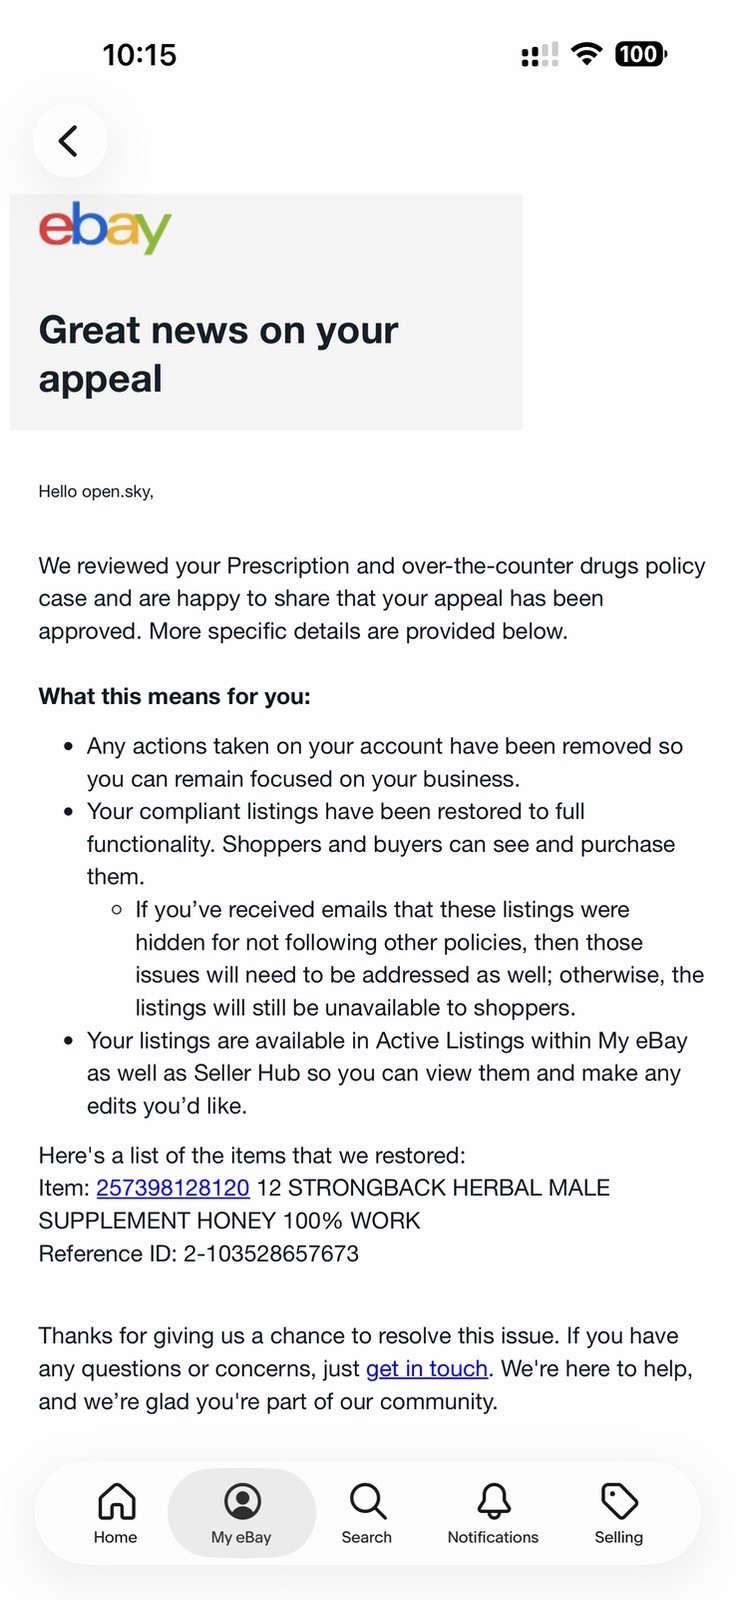
Task: Select the "My eBay" tab label
Action: point(242,1537)
